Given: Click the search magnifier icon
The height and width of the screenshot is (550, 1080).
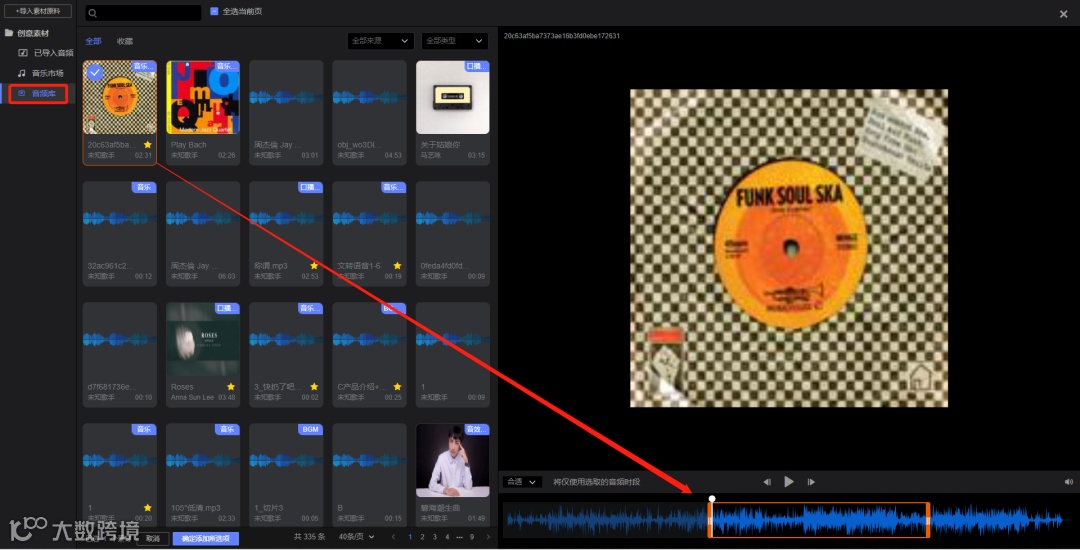Looking at the screenshot, I should (93, 13).
